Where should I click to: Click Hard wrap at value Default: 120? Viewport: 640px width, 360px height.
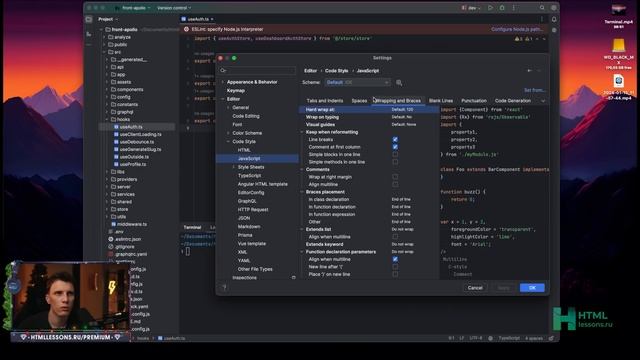(x=402, y=110)
